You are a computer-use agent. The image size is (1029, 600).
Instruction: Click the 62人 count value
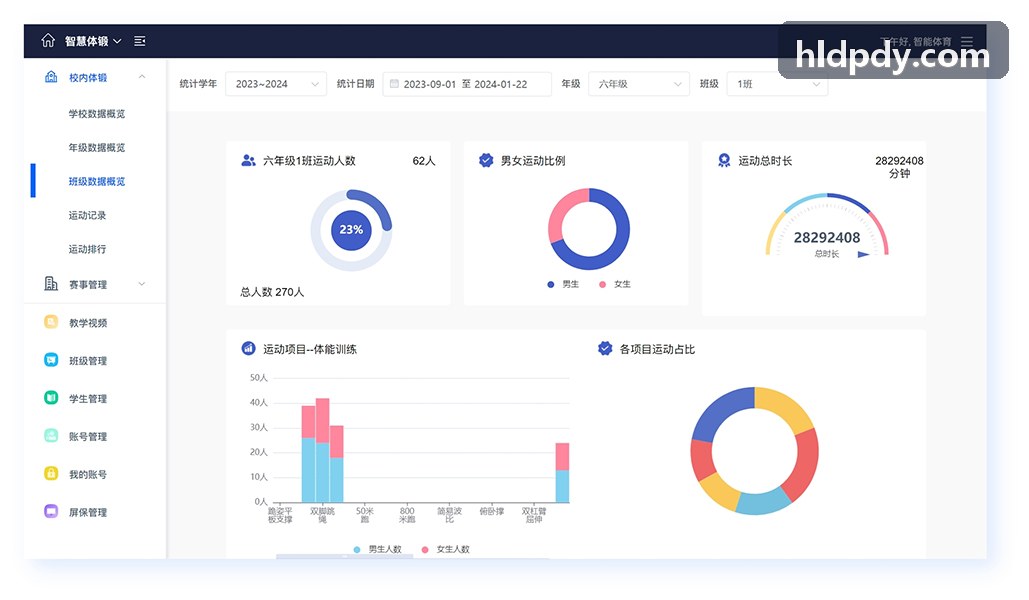(x=424, y=161)
